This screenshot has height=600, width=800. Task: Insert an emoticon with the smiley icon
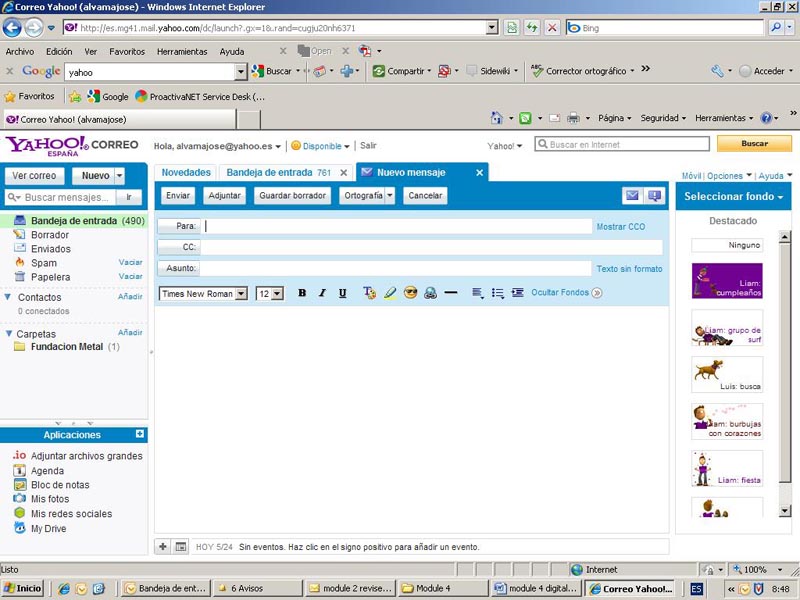(410, 293)
